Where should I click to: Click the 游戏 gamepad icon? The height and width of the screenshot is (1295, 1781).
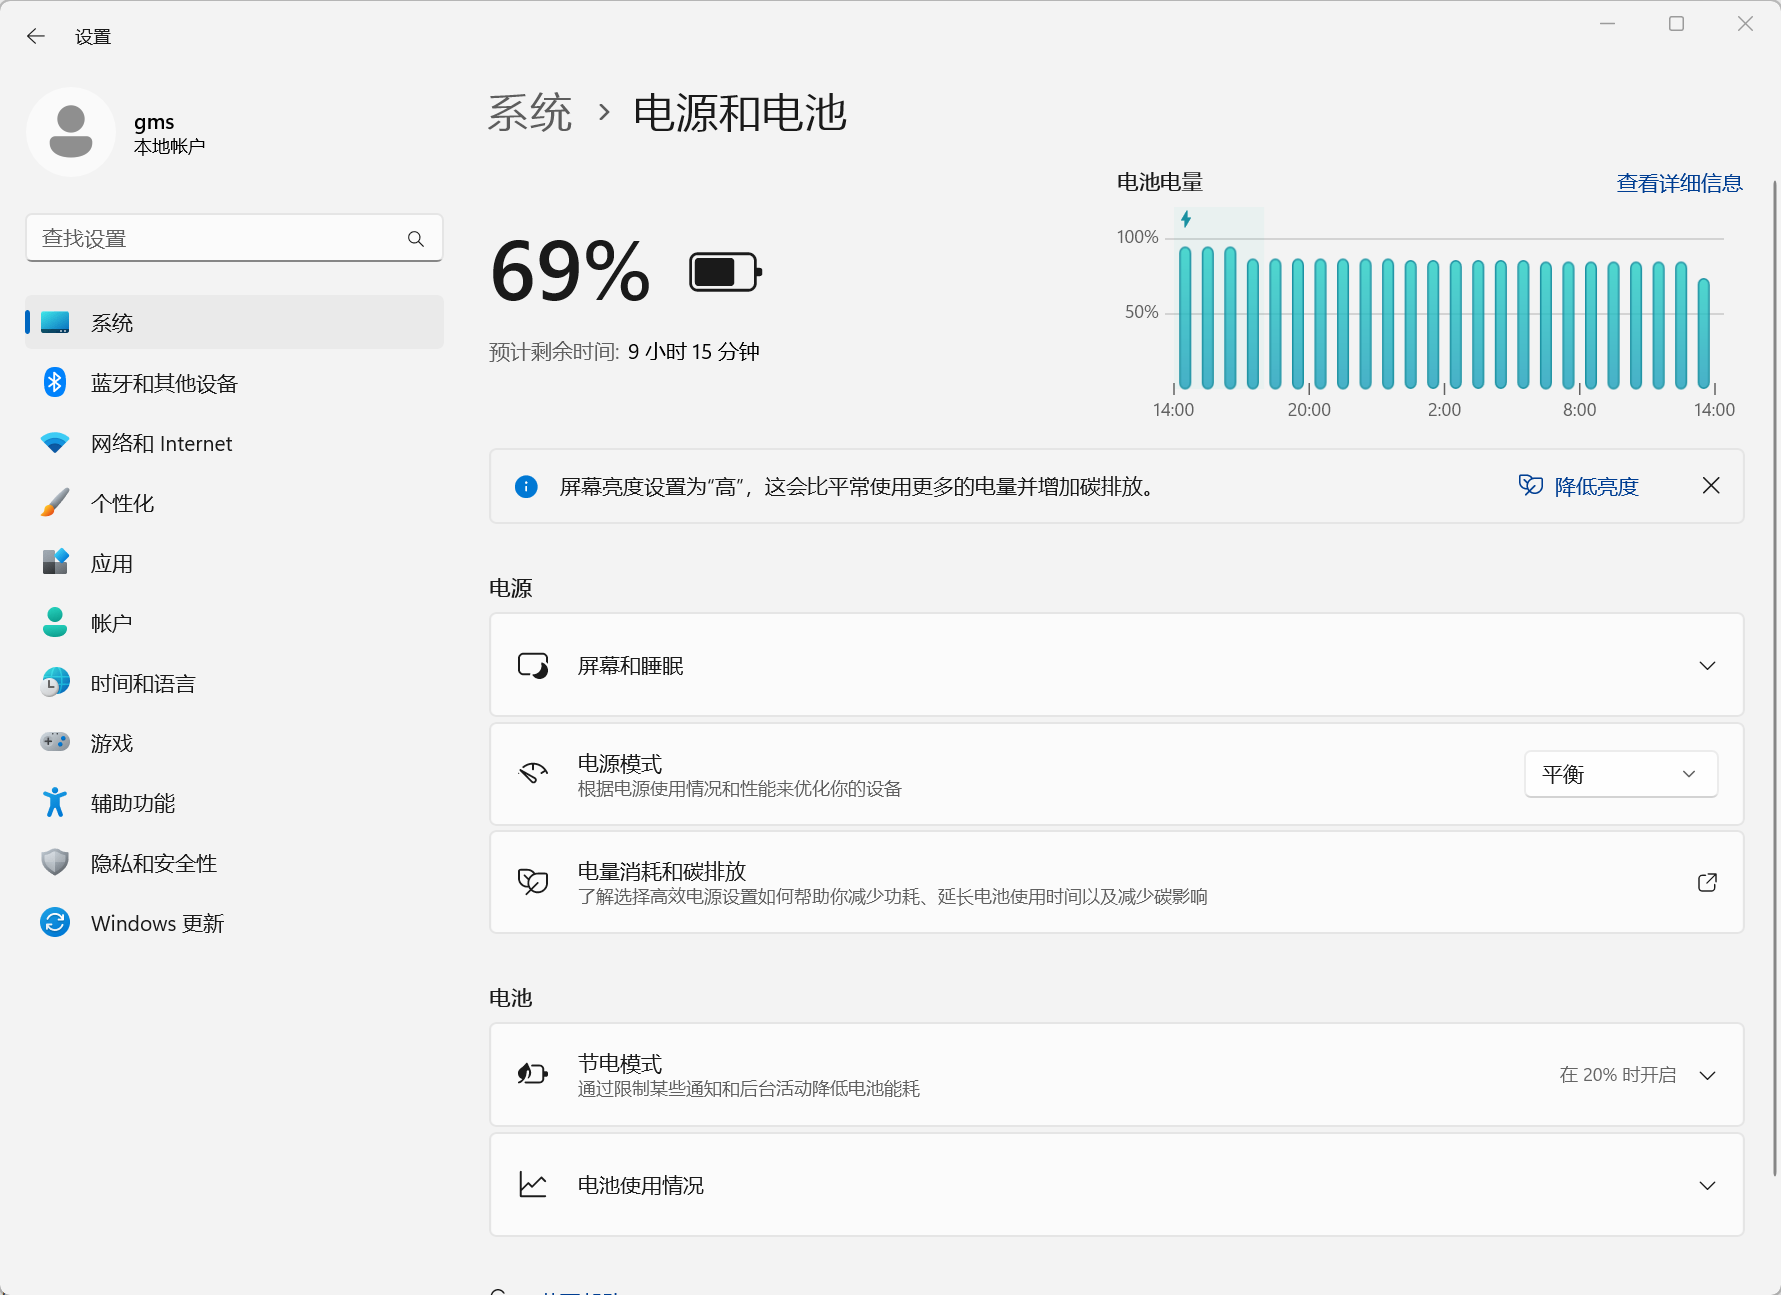click(55, 742)
